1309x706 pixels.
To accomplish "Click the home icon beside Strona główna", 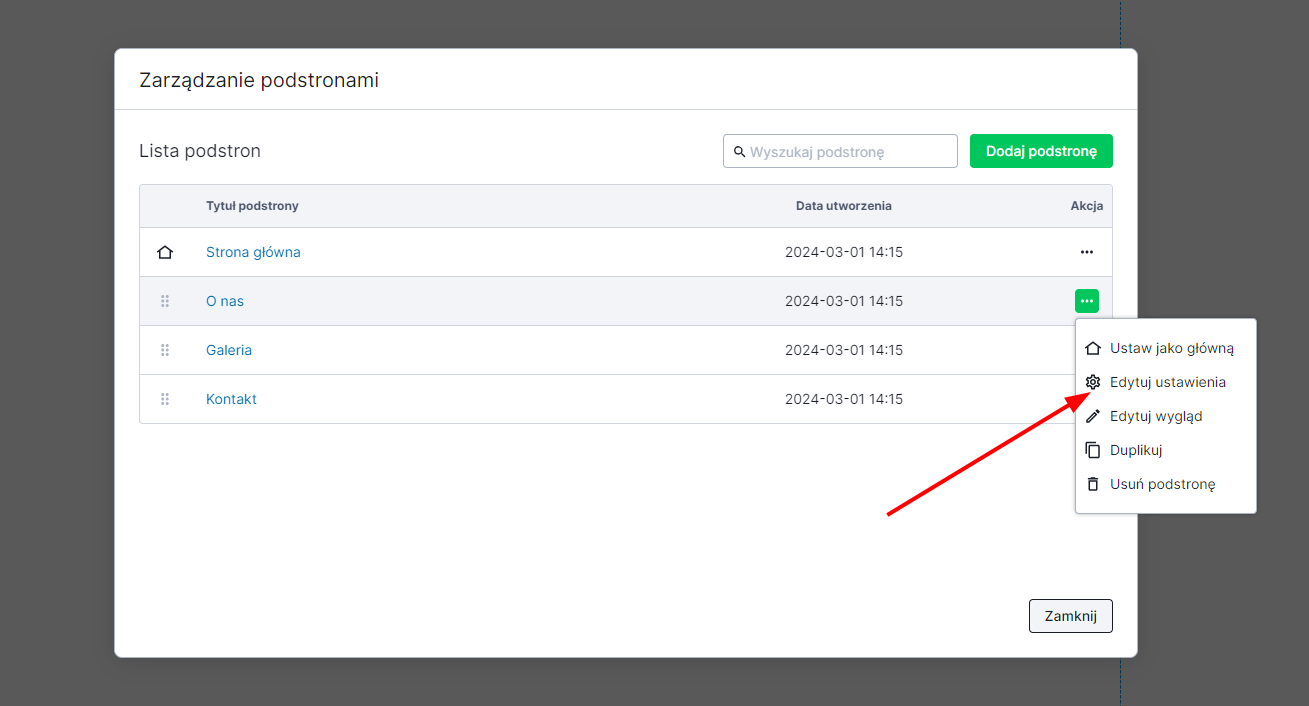I will 165,253.
